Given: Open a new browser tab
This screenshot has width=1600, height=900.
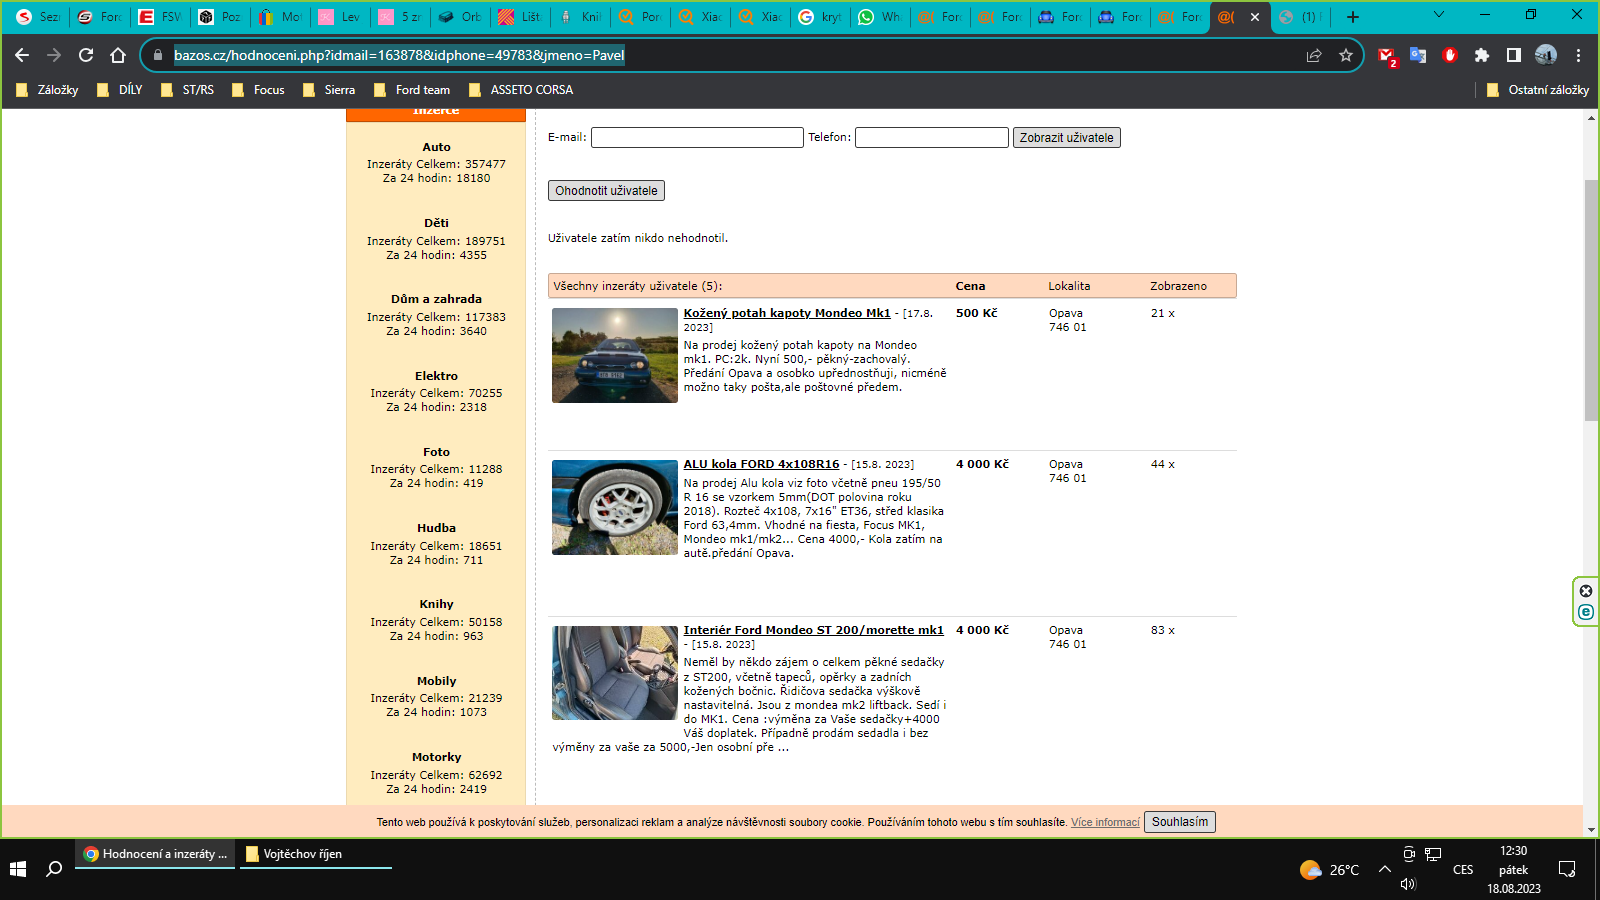Looking at the screenshot, I should (x=1353, y=17).
